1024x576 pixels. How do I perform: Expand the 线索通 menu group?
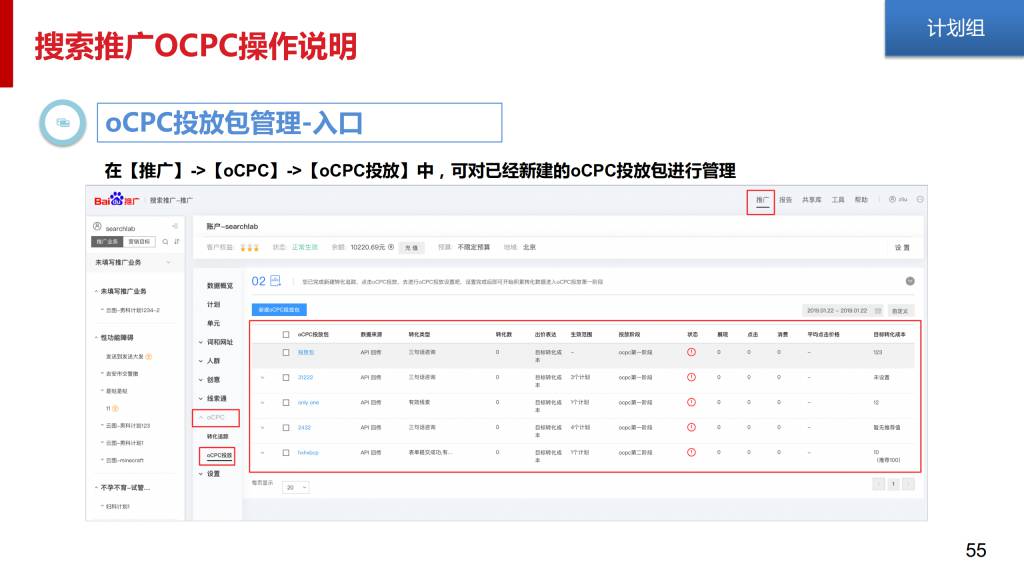(213, 398)
